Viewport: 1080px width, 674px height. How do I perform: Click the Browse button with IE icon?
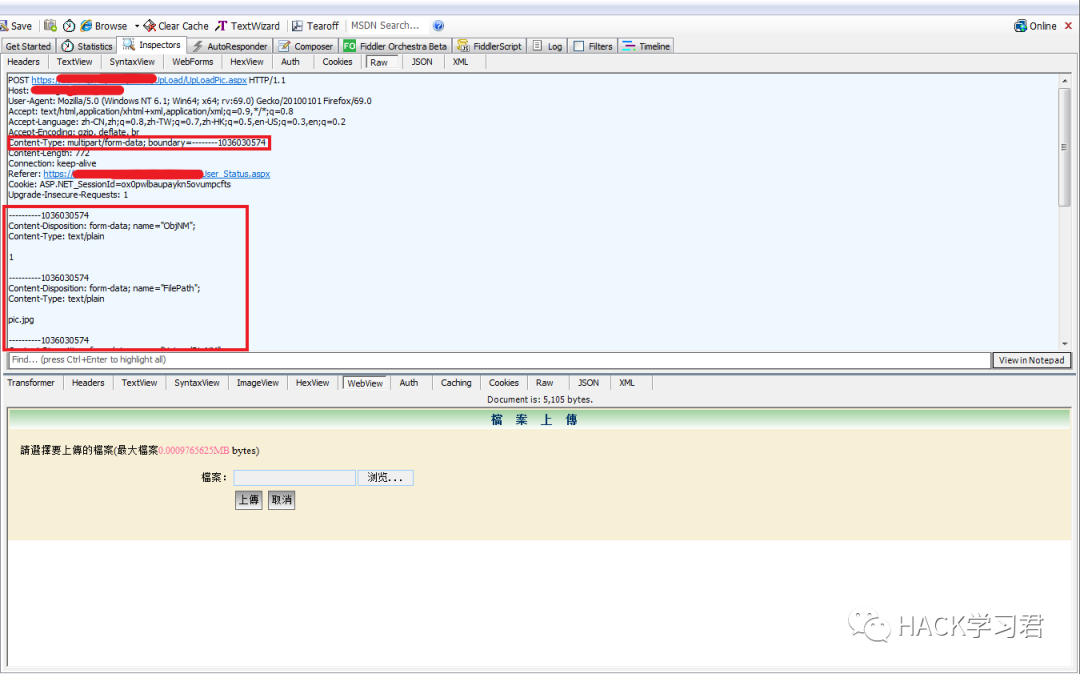(x=104, y=25)
